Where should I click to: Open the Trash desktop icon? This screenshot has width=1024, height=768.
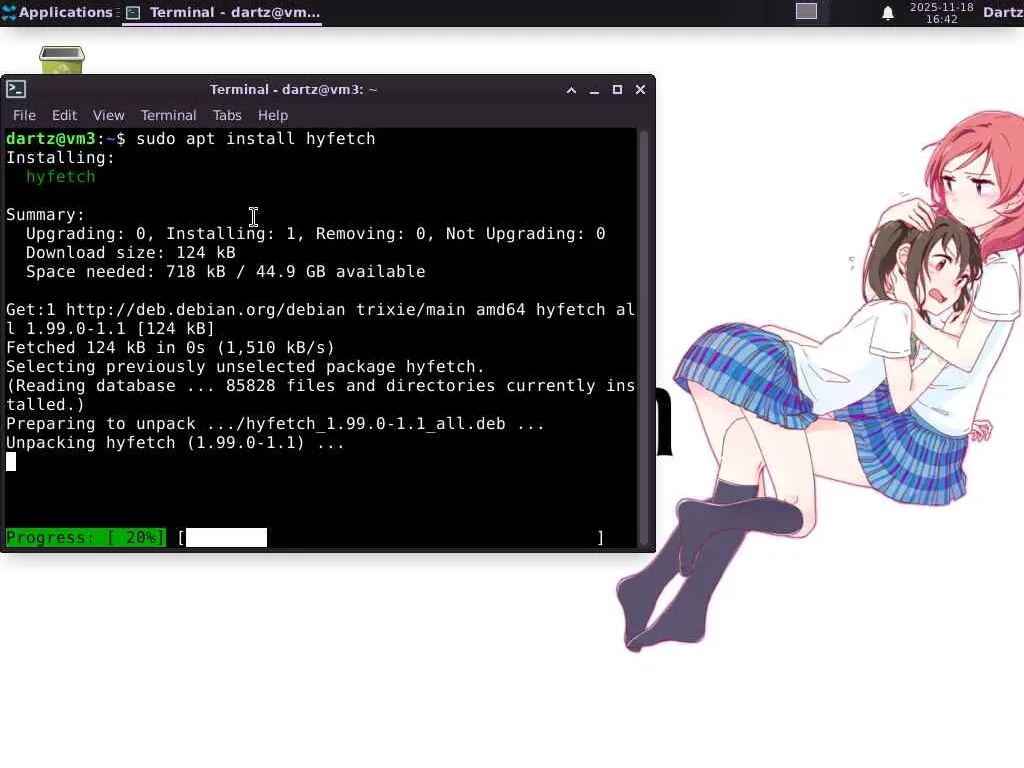click(62, 59)
